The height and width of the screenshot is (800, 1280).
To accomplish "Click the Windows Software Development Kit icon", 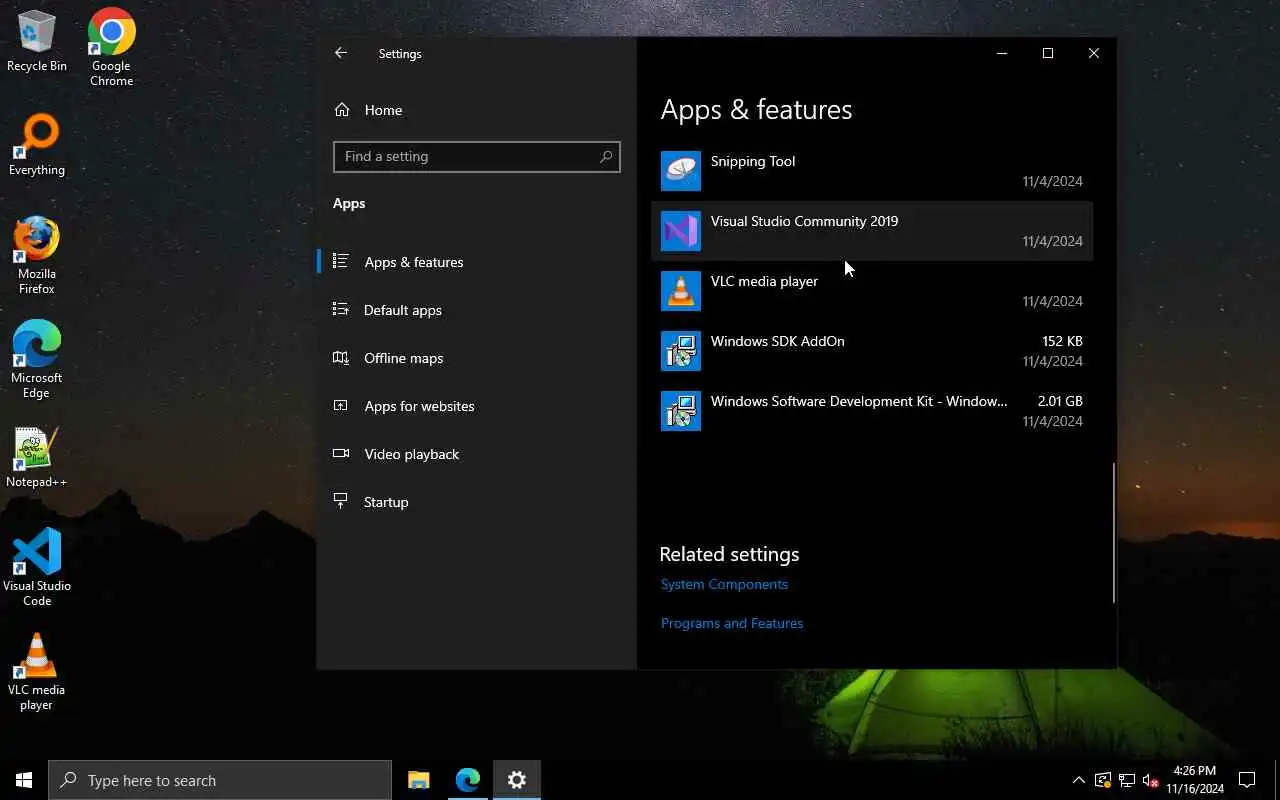I will pyautogui.click(x=681, y=411).
